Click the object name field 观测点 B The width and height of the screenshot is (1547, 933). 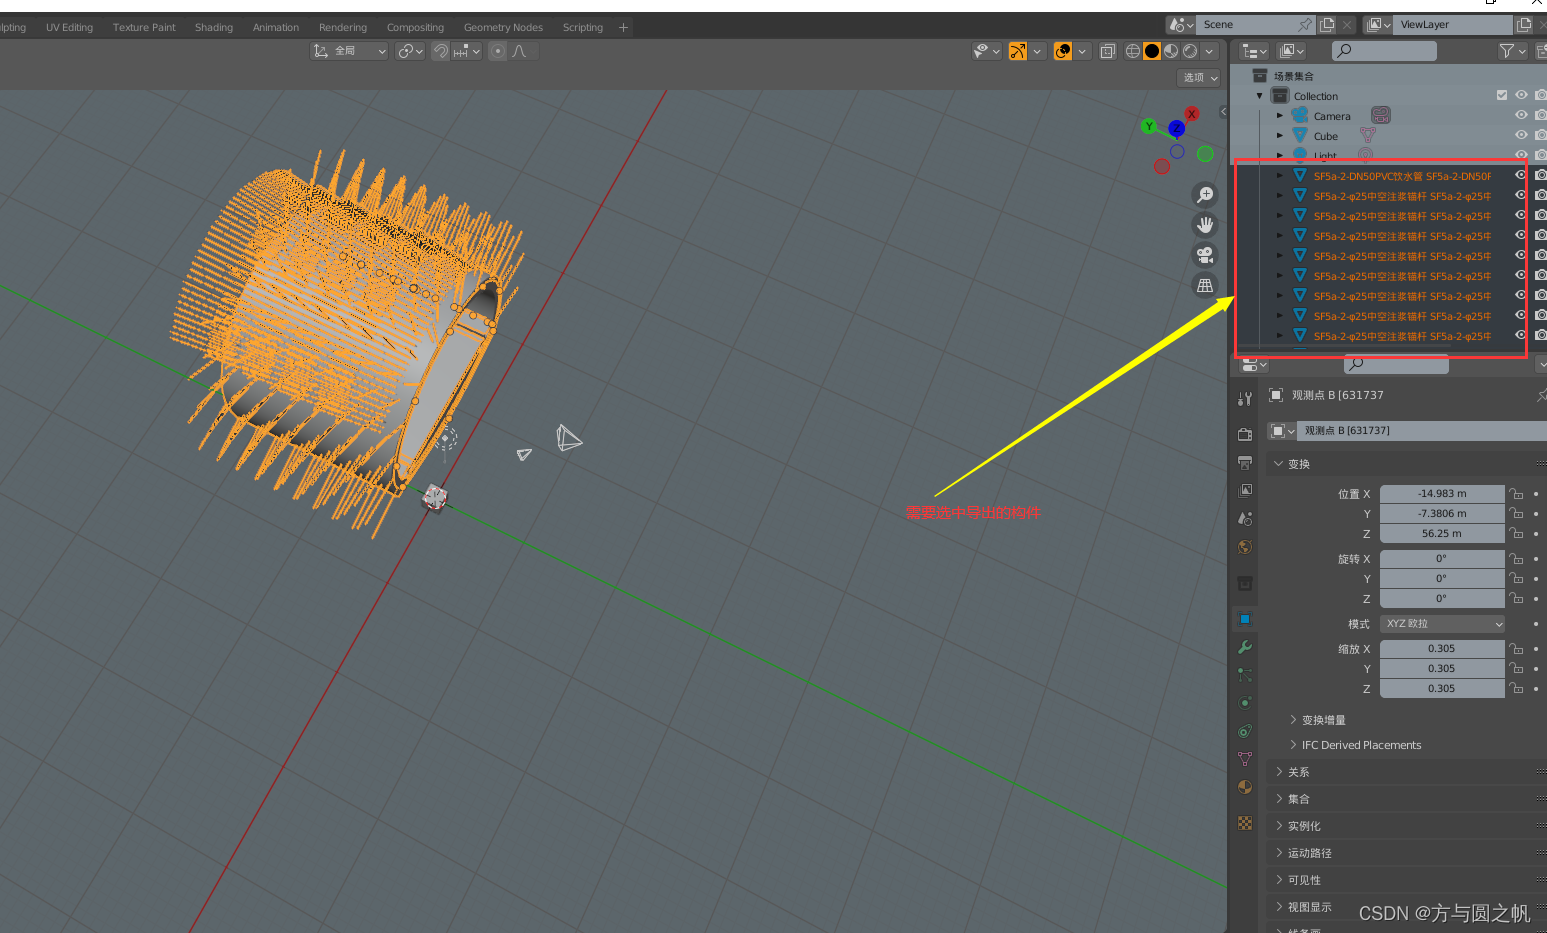pyautogui.click(x=1422, y=431)
